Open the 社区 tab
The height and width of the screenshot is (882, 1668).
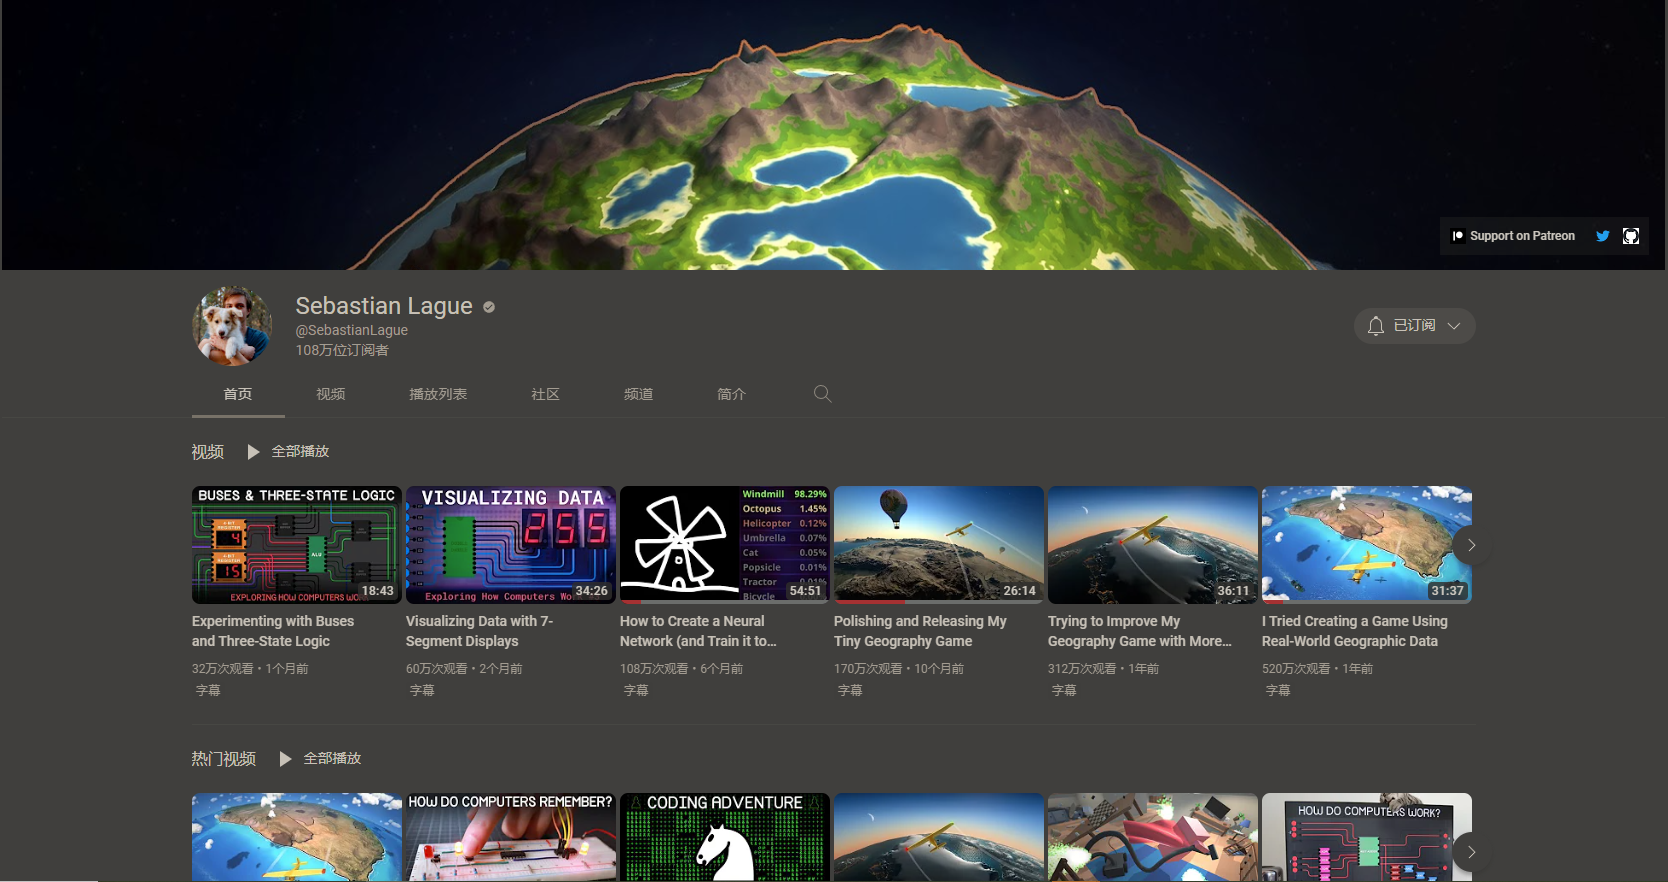click(x=545, y=394)
